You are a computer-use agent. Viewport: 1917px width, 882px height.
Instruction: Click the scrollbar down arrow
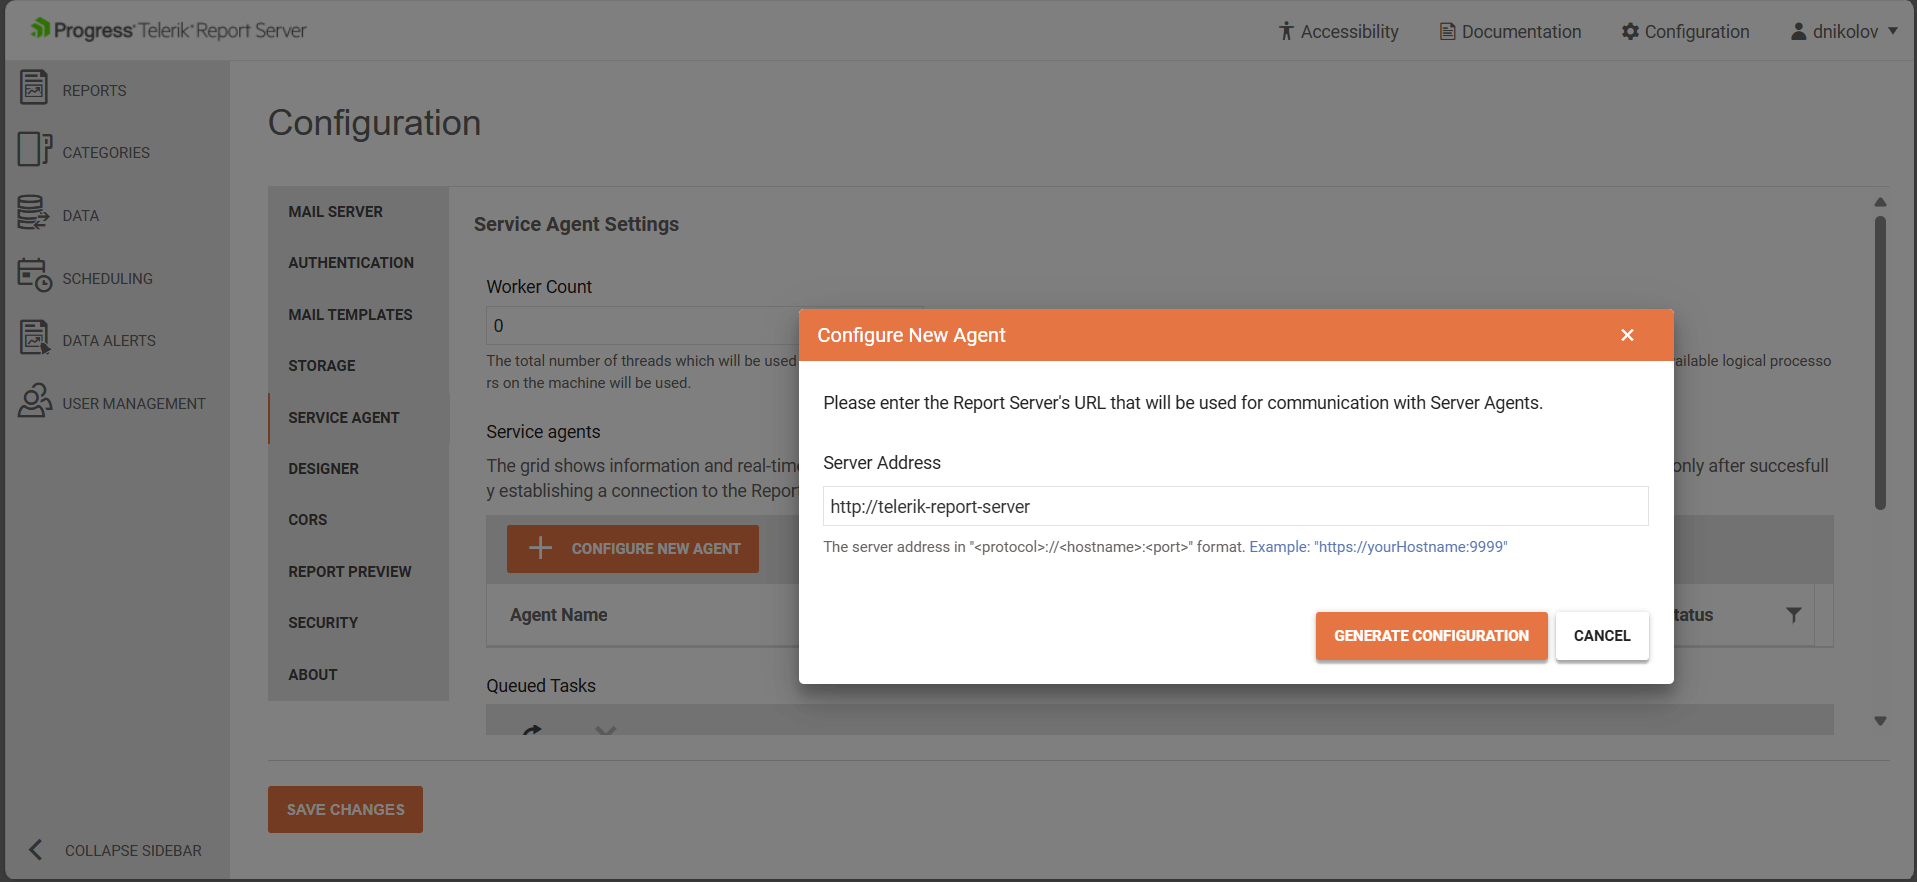coord(1880,721)
